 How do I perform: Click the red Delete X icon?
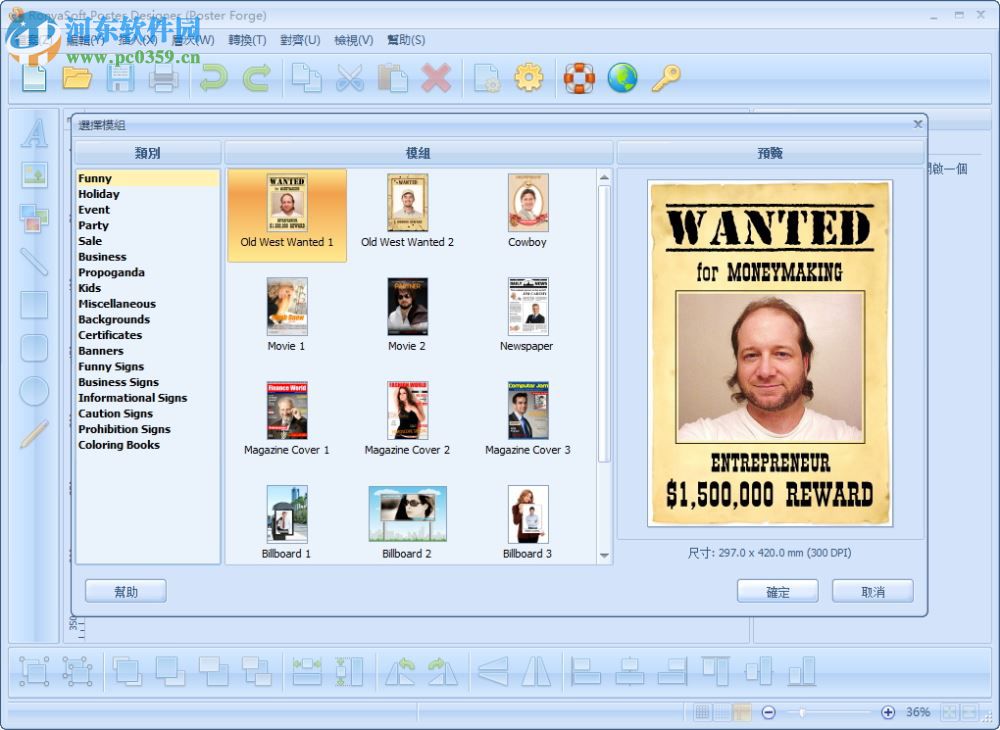click(436, 78)
